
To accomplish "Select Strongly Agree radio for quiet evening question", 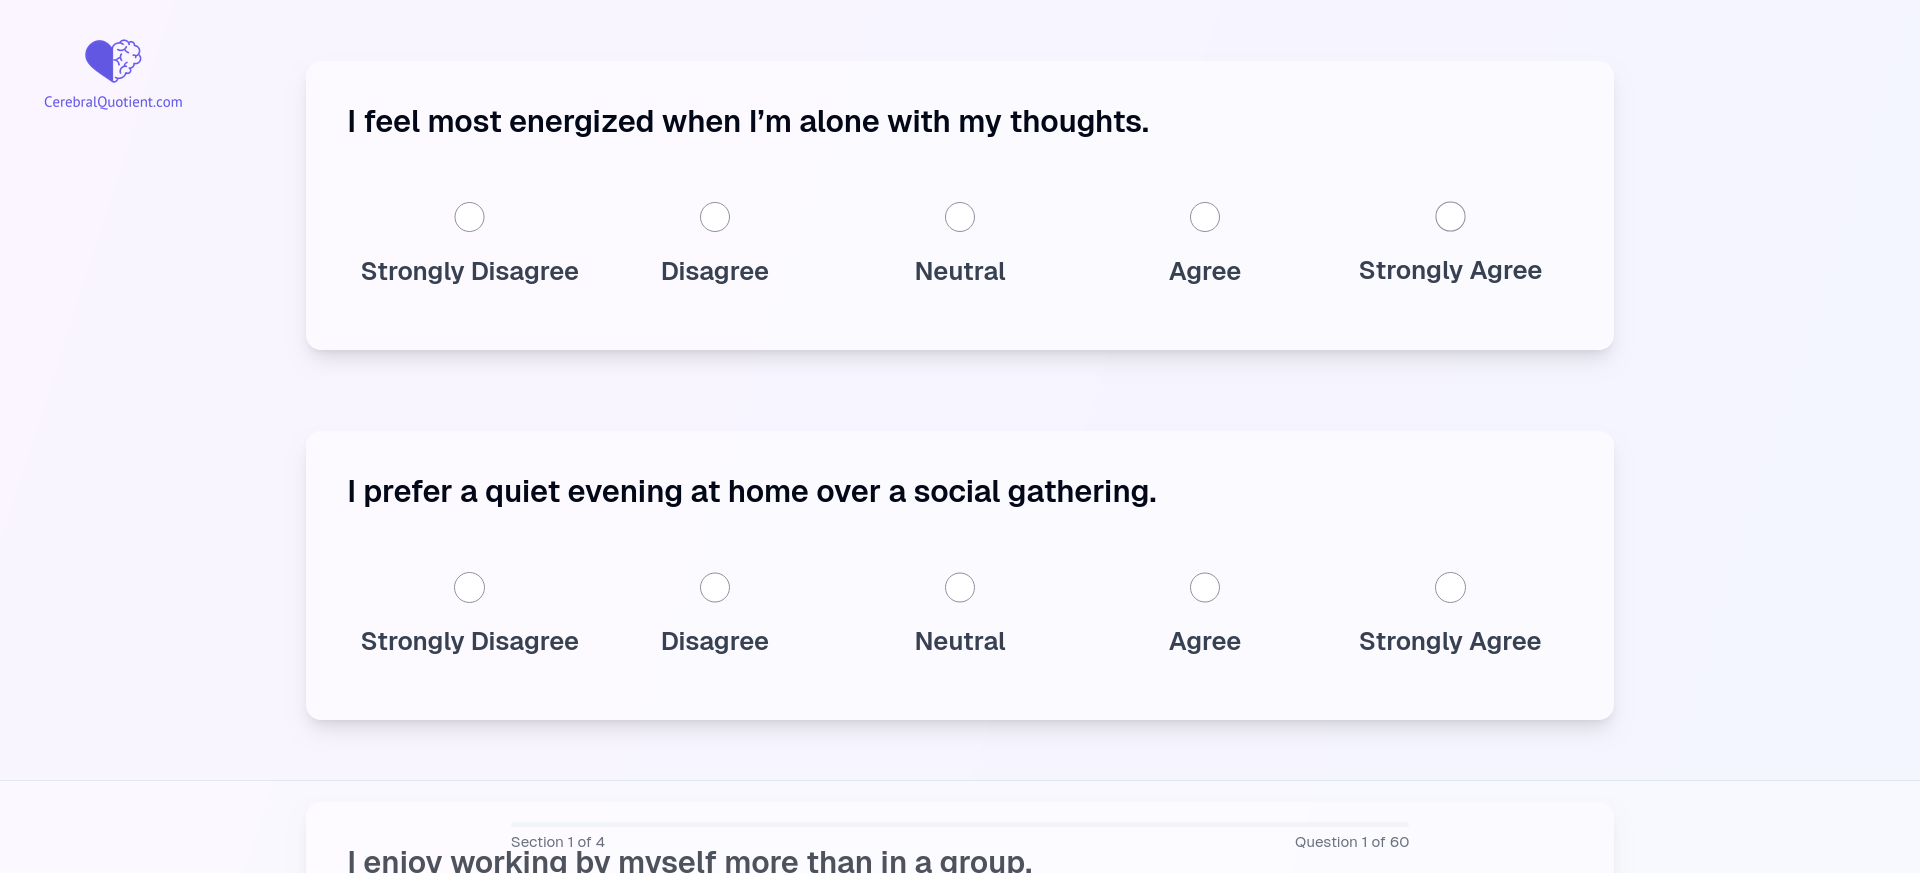I will (x=1450, y=587).
